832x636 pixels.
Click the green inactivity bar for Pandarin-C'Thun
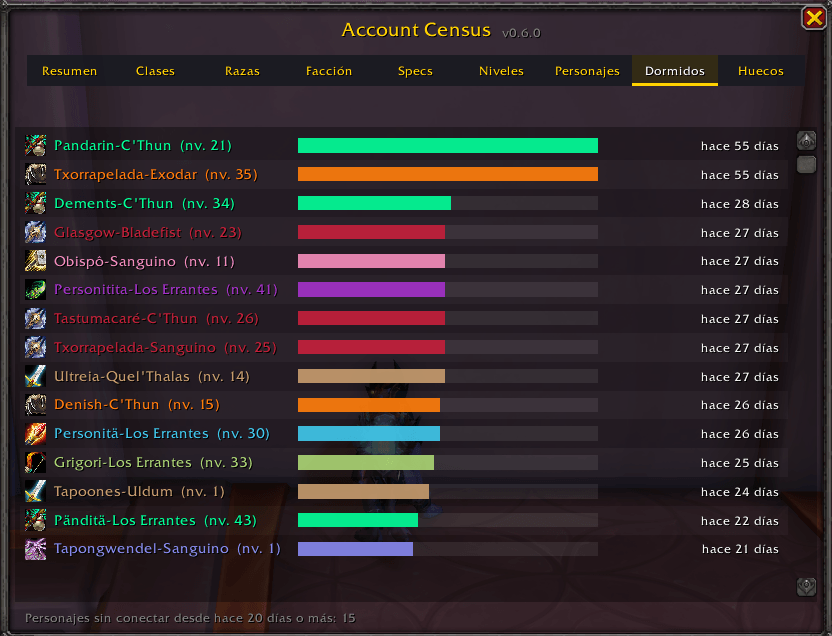tap(448, 145)
